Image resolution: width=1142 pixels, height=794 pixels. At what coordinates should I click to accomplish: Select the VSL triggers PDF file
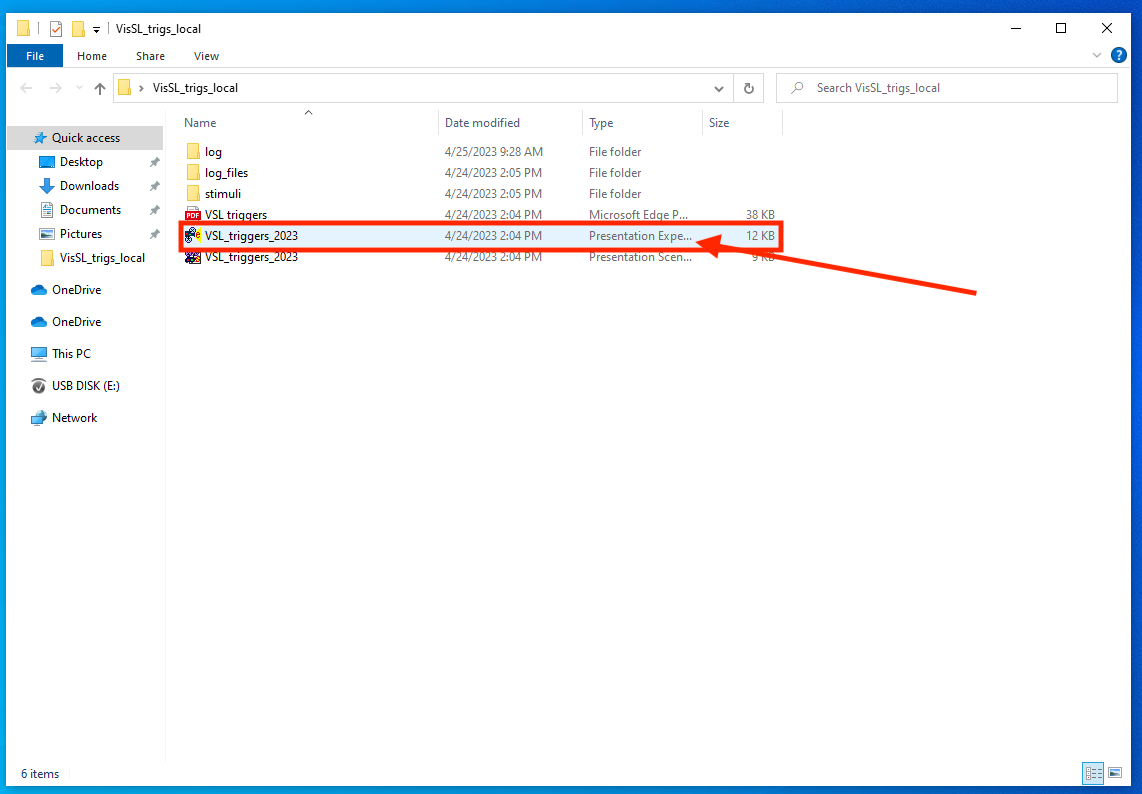point(235,215)
